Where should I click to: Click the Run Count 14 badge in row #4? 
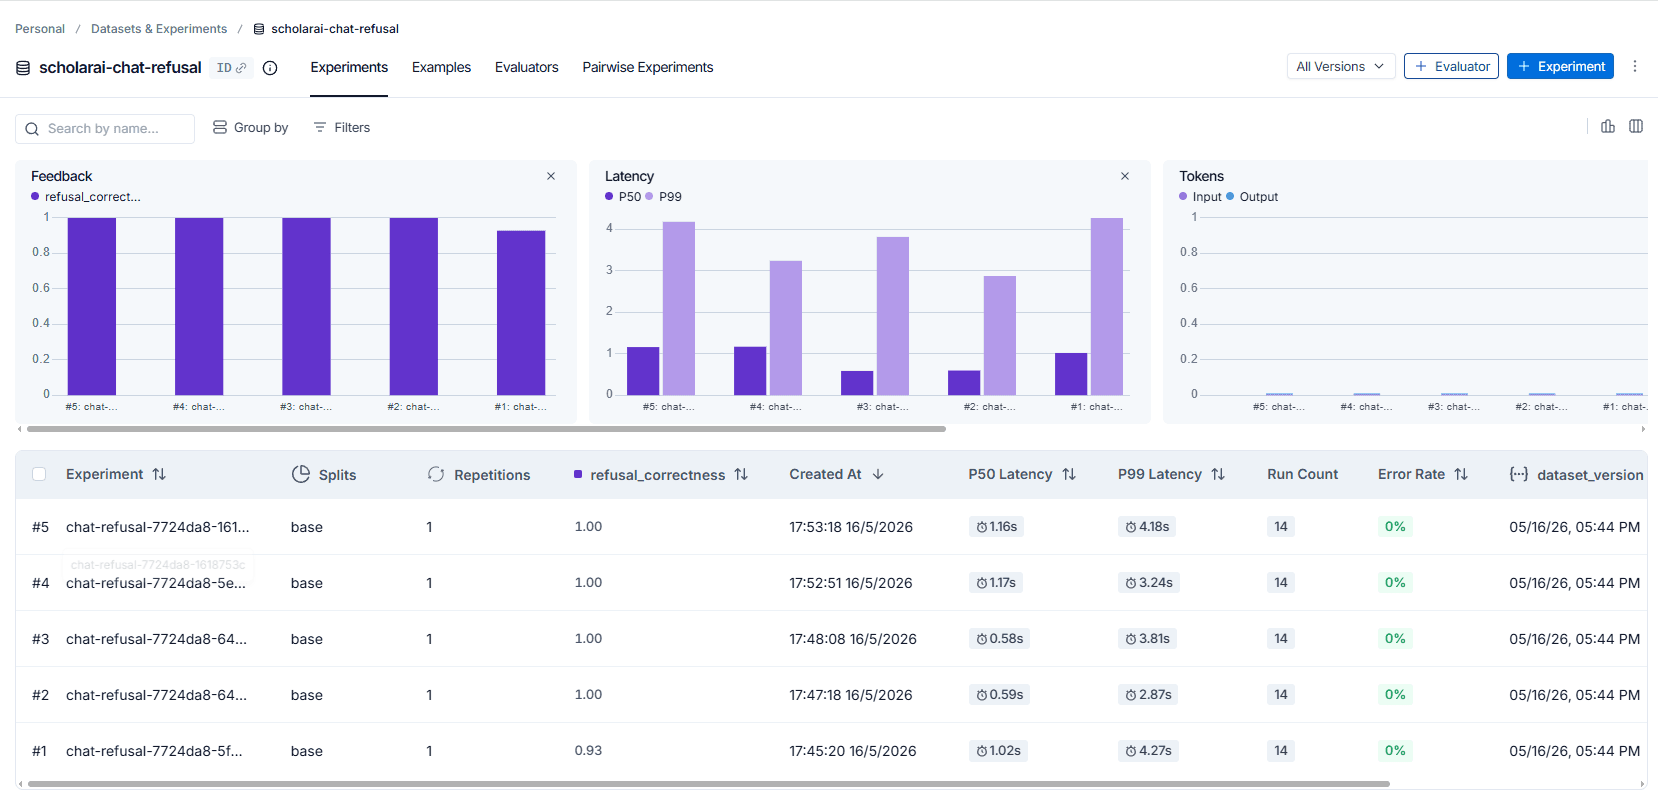click(x=1281, y=583)
